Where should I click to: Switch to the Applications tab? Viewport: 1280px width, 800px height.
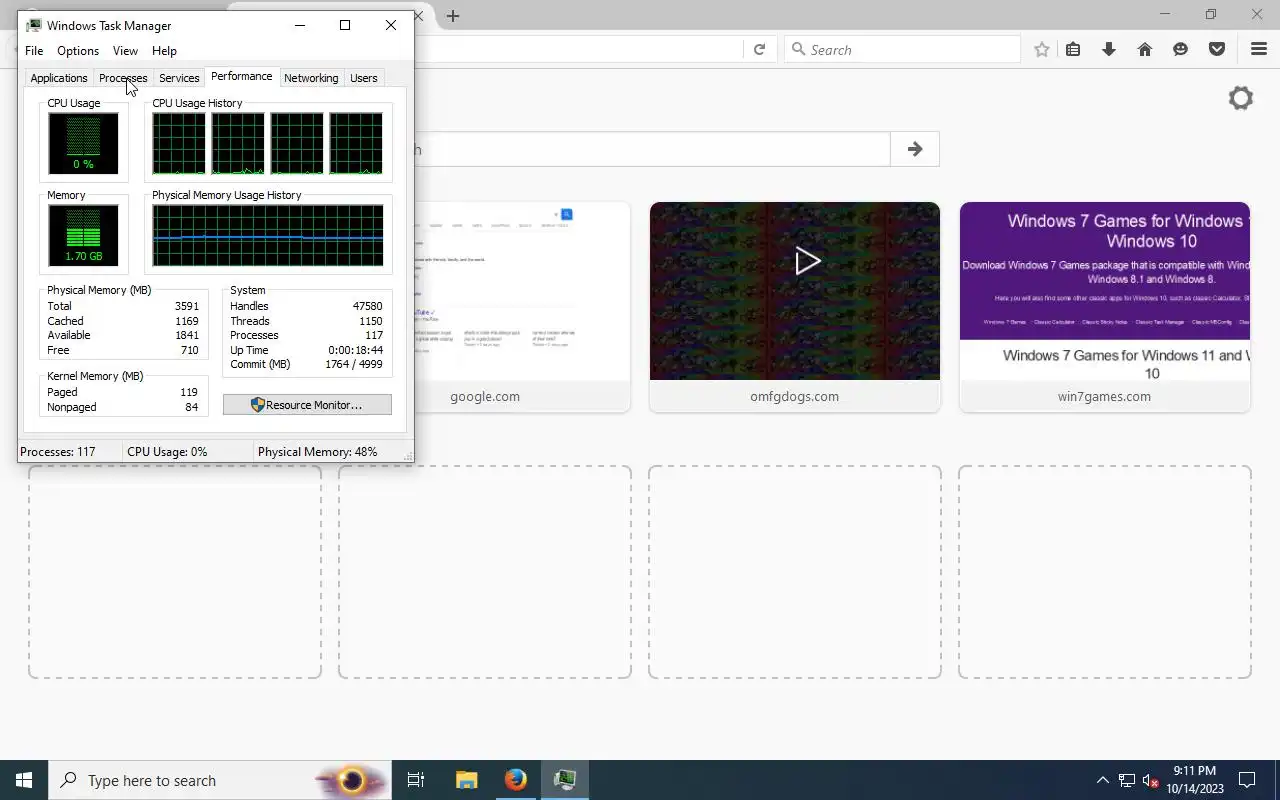(59, 78)
